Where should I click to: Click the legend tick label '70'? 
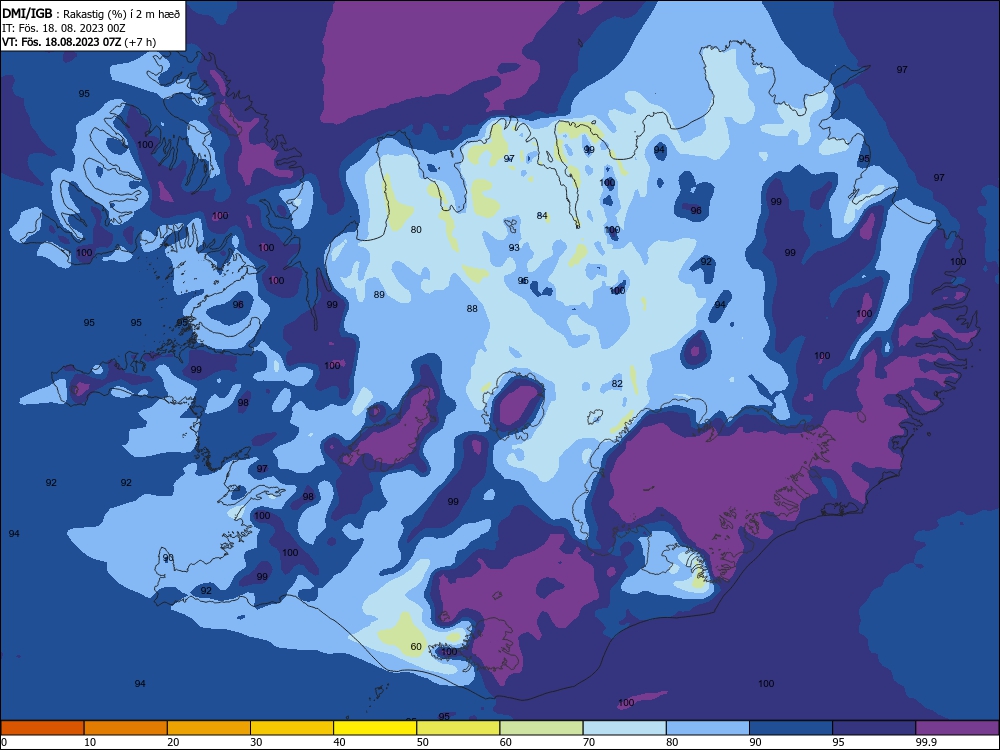589,742
